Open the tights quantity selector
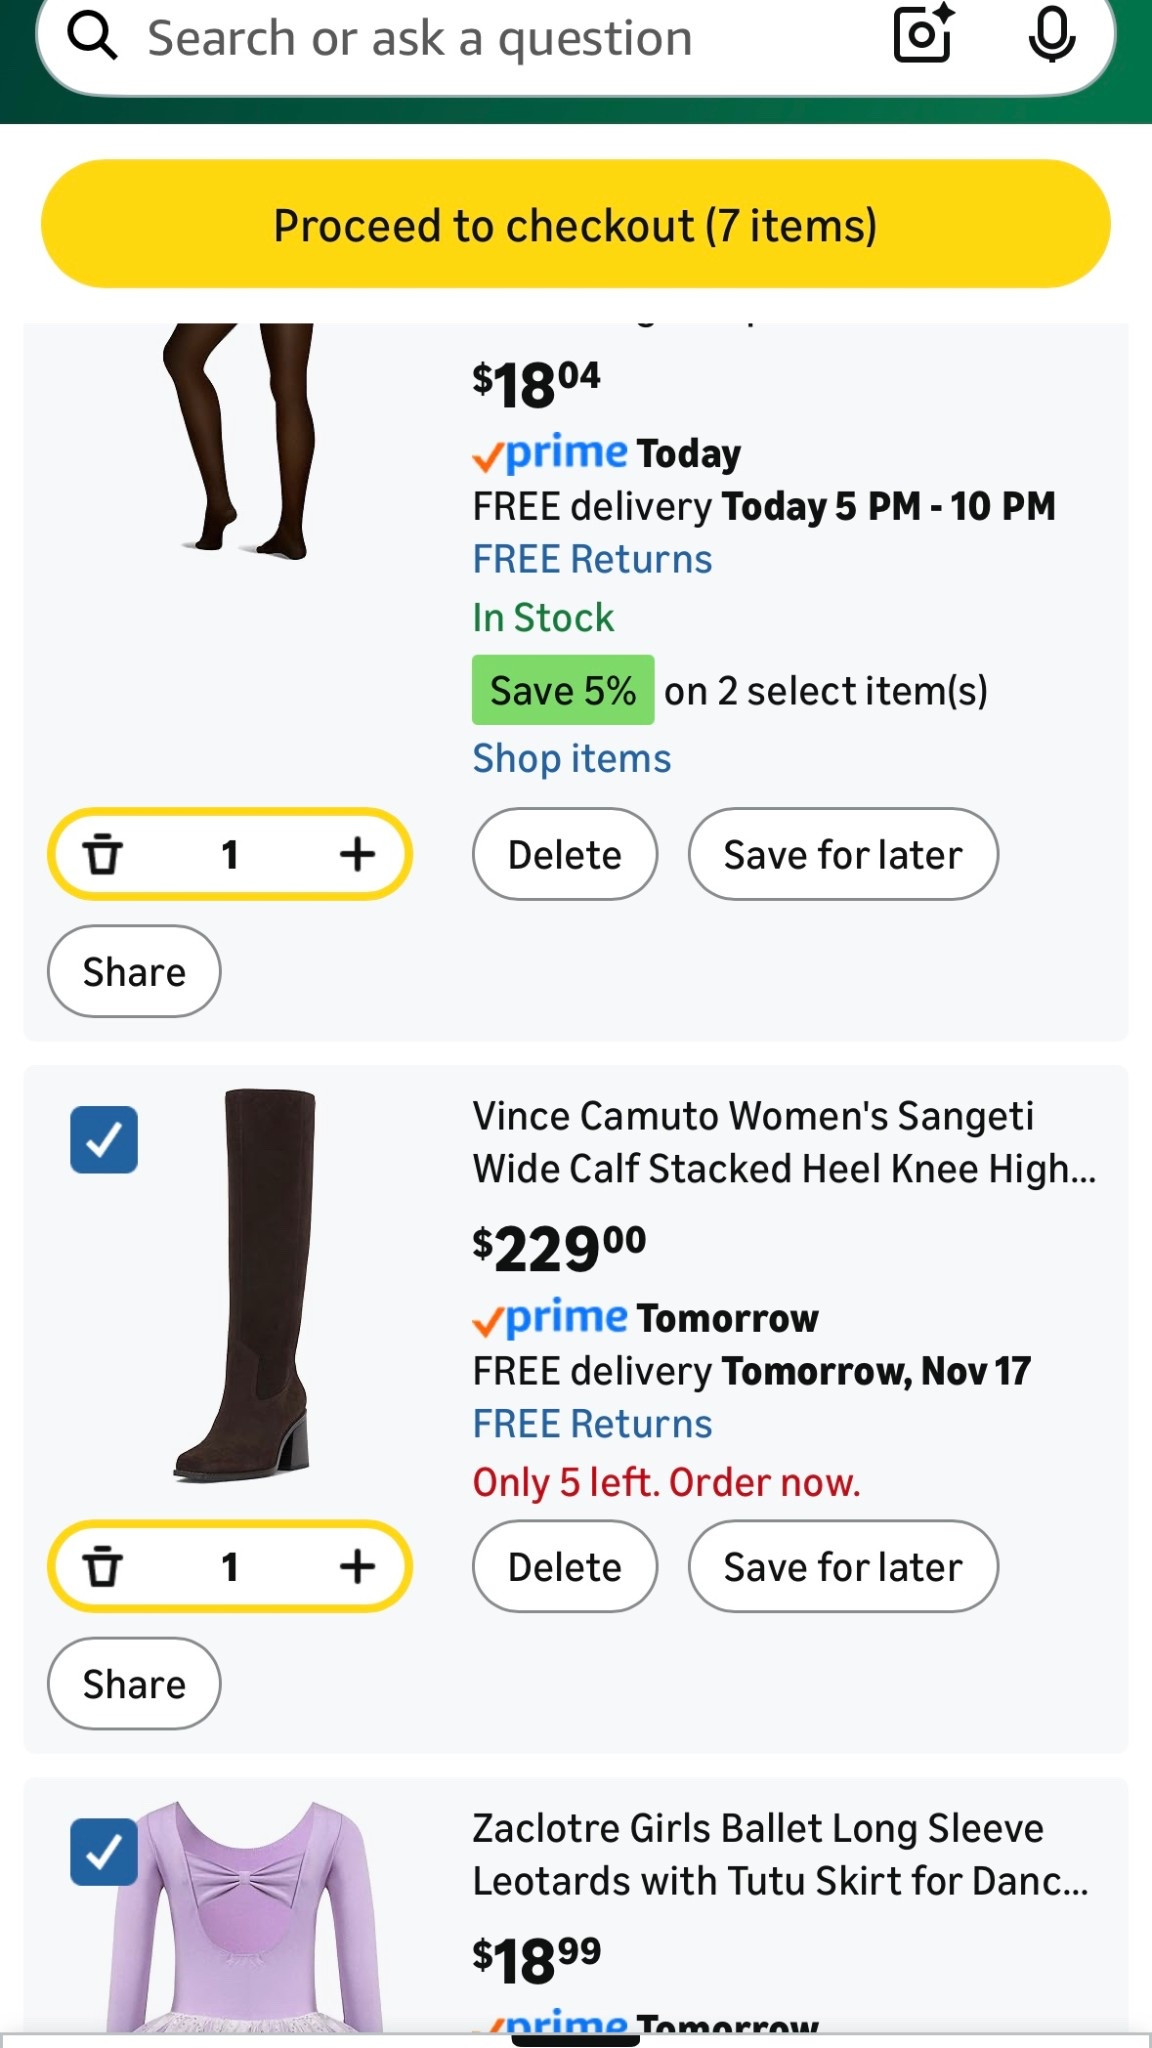 pos(230,854)
